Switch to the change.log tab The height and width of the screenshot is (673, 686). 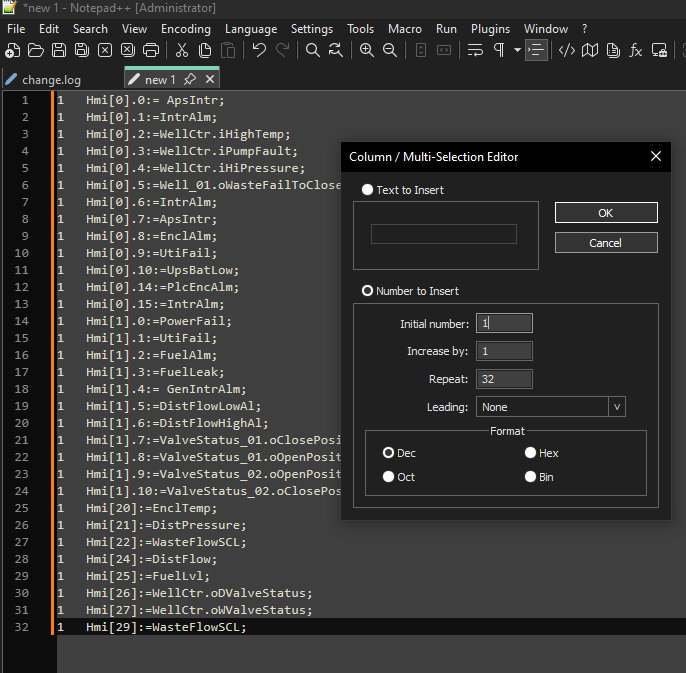(50, 80)
